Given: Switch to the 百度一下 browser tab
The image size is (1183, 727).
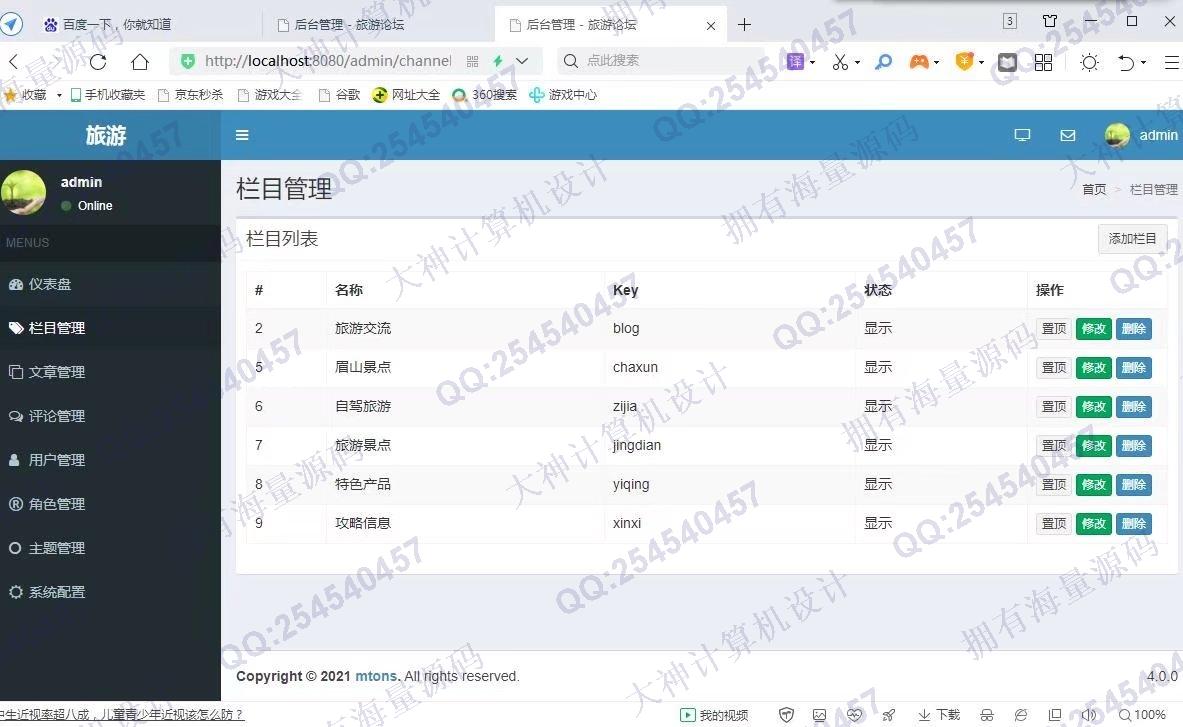Looking at the screenshot, I should (x=117, y=25).
